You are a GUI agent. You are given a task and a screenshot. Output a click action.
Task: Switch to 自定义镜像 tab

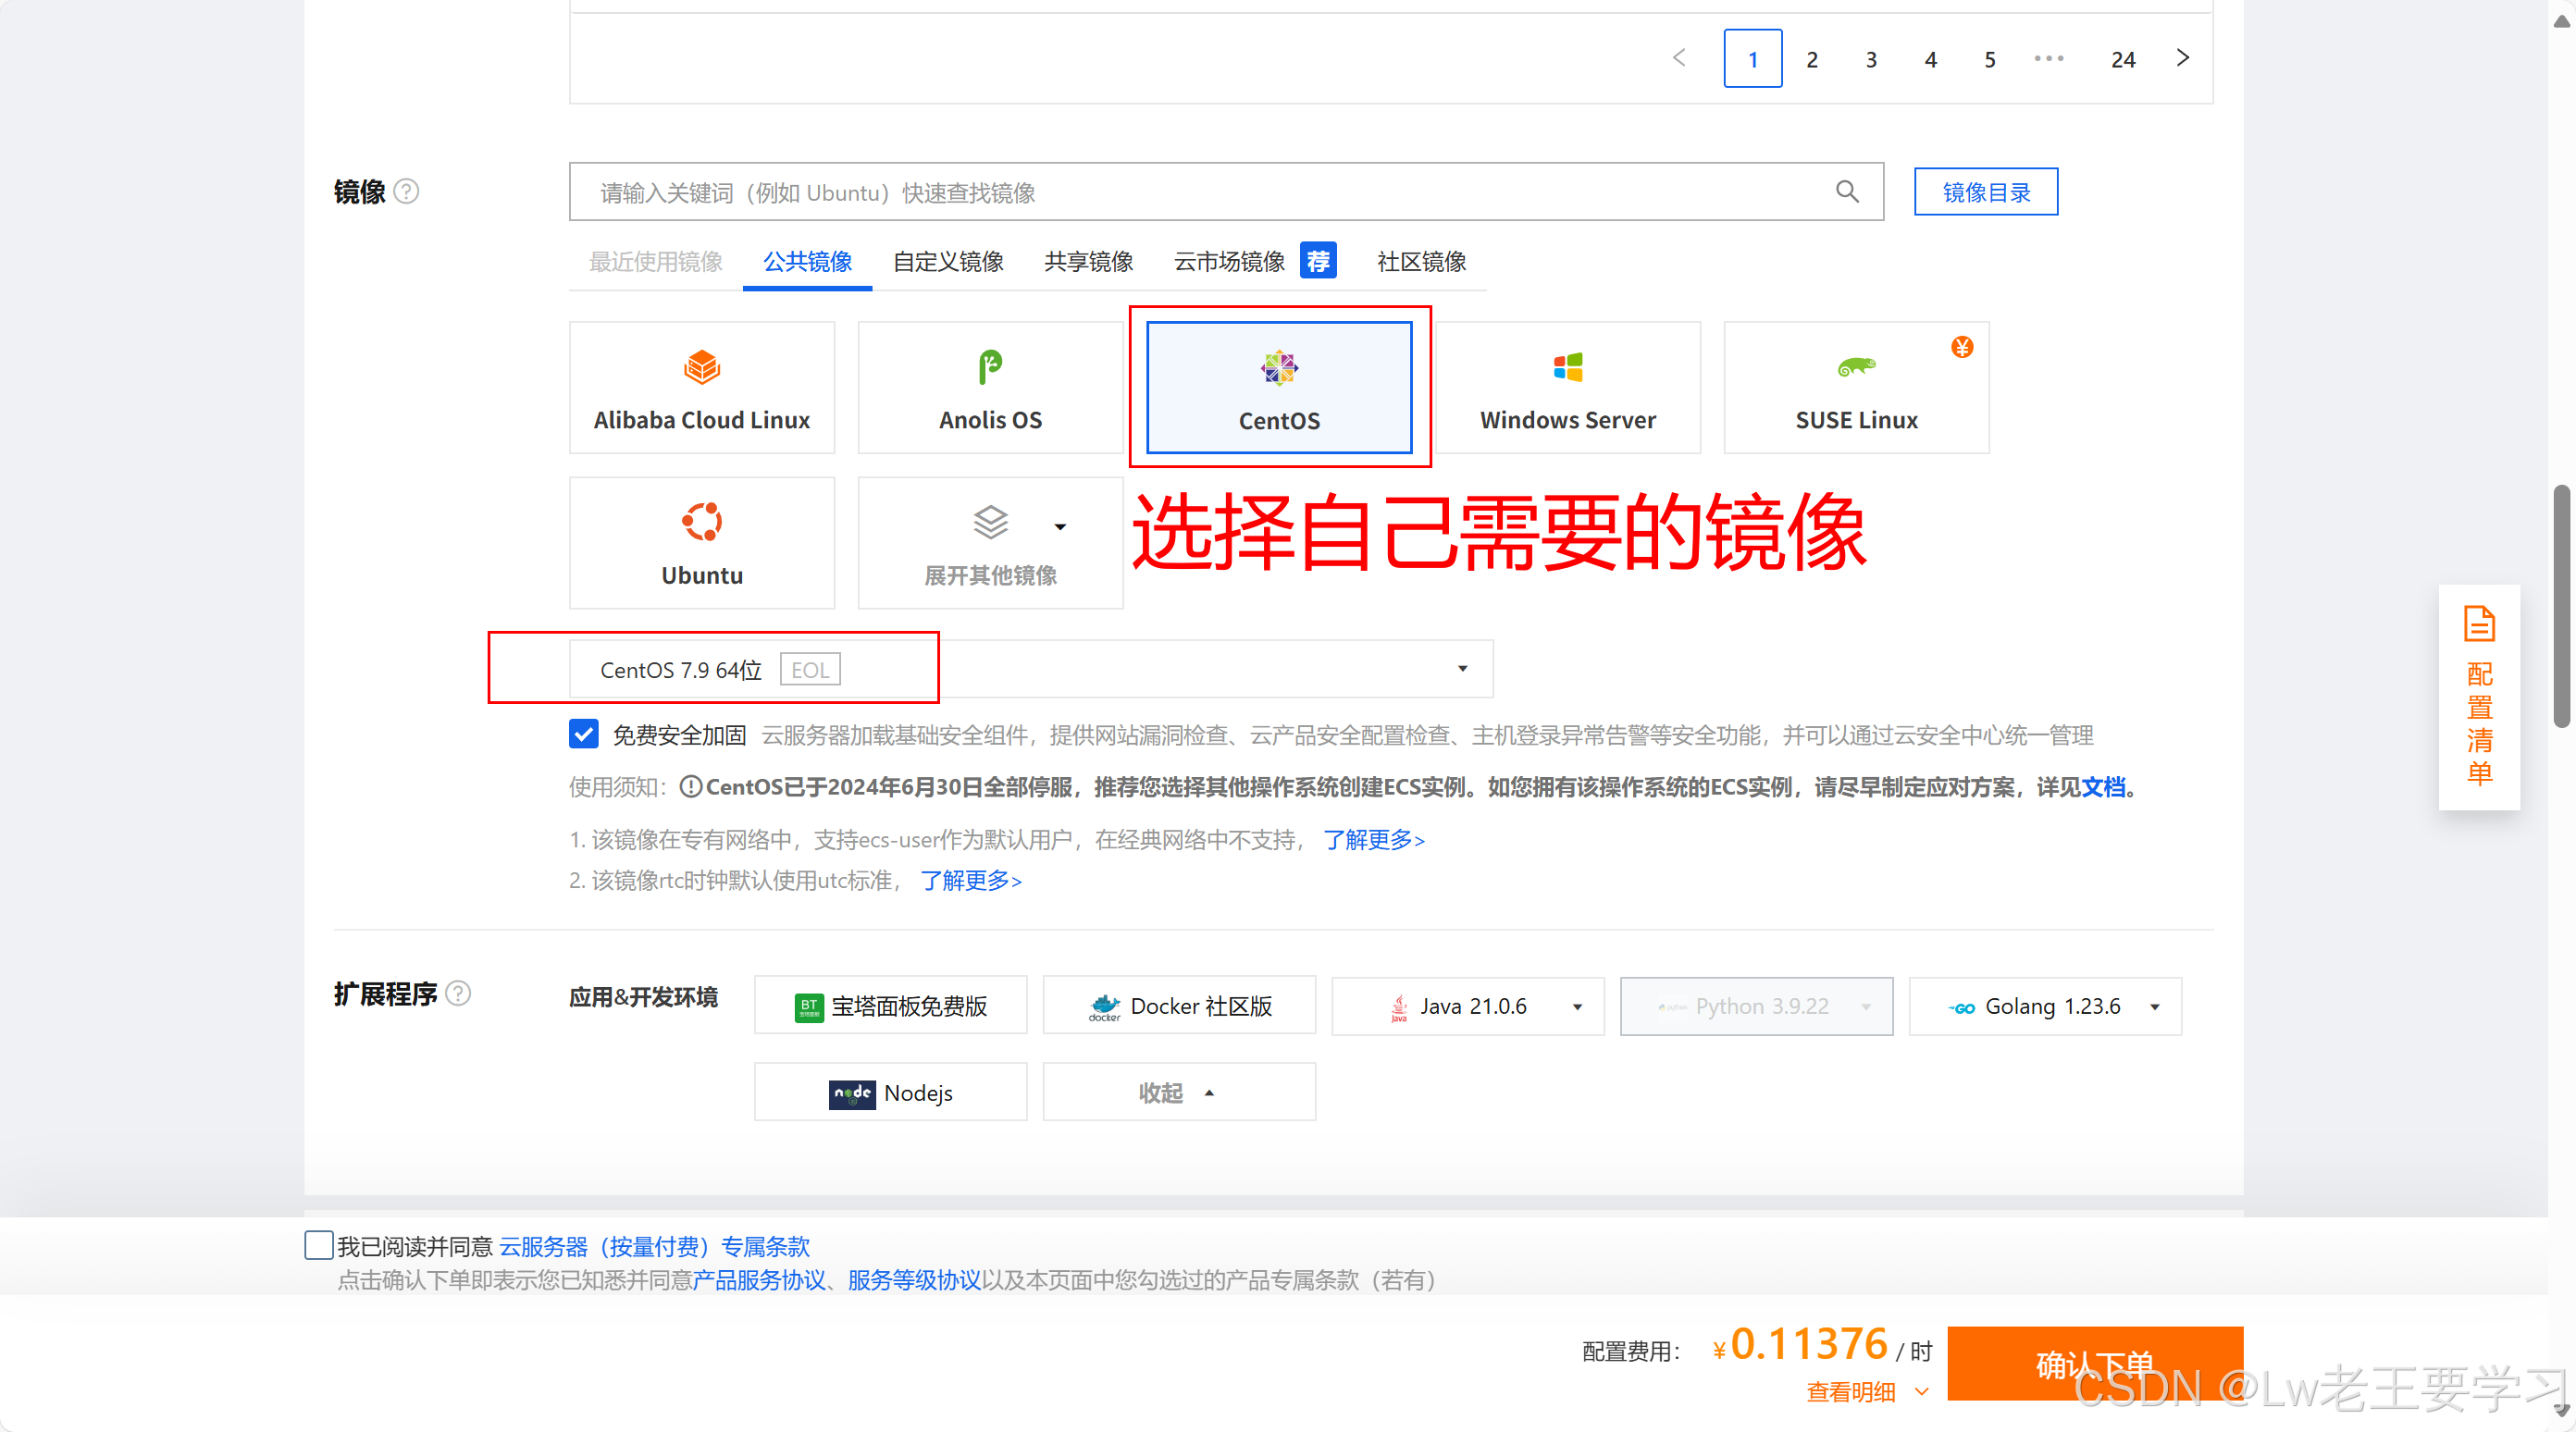tap(948, 261)
